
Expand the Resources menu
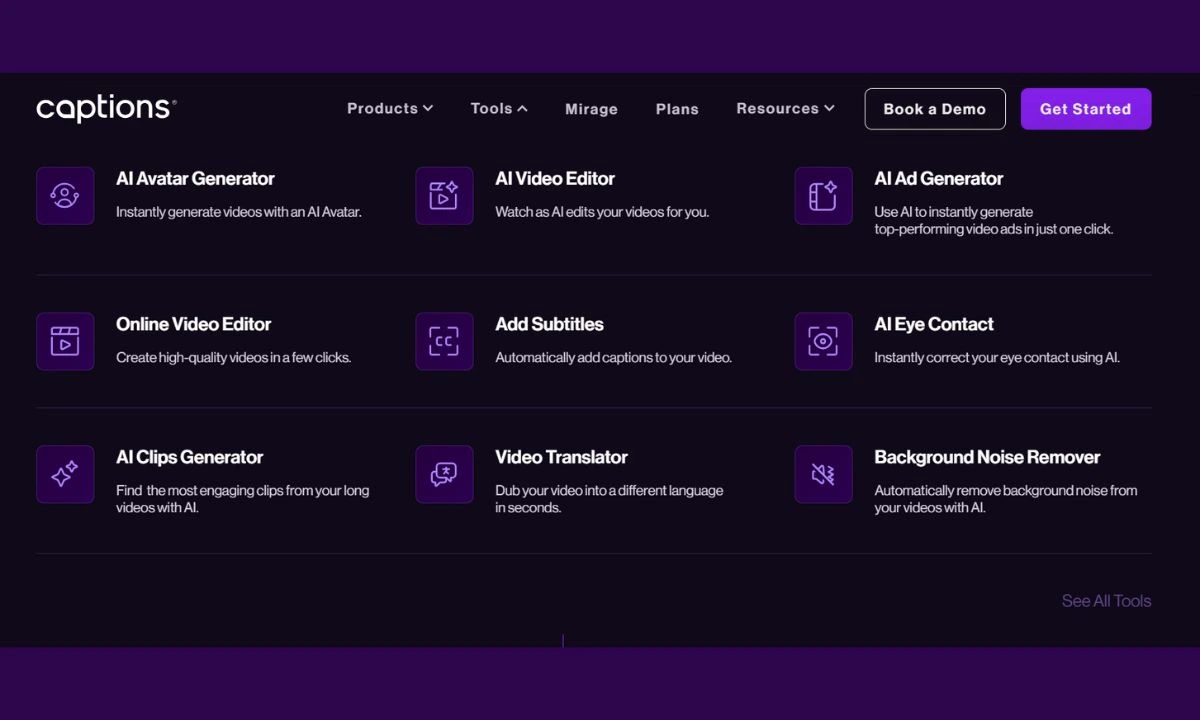[785, 108]
